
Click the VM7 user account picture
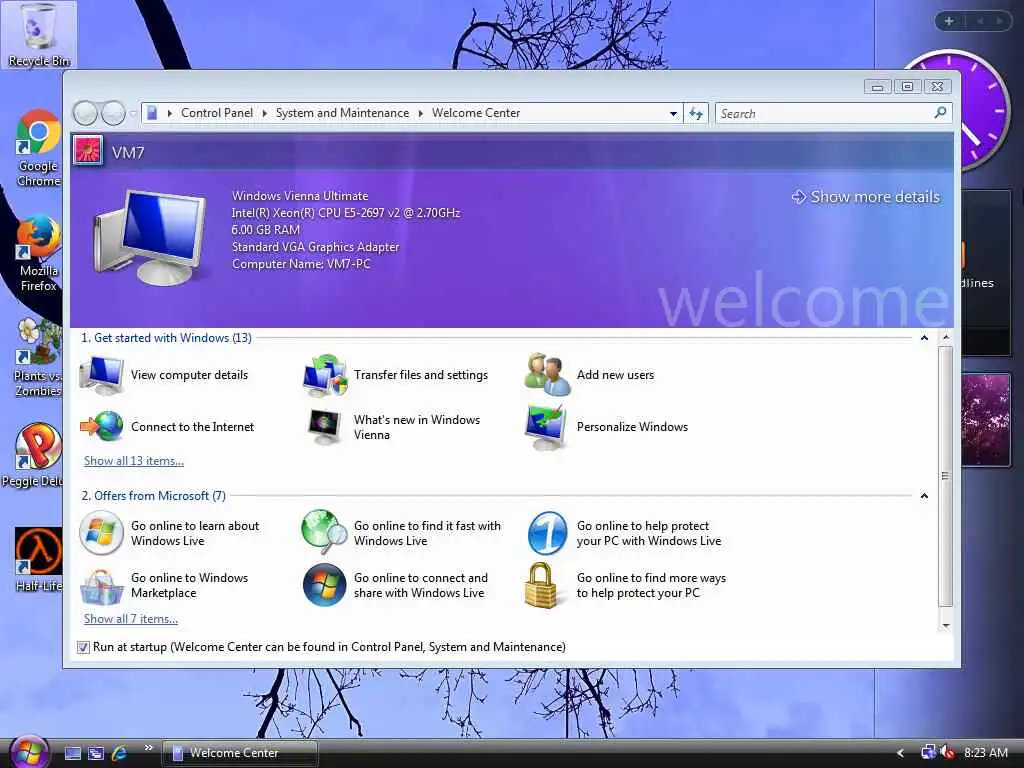pos(88,151)
